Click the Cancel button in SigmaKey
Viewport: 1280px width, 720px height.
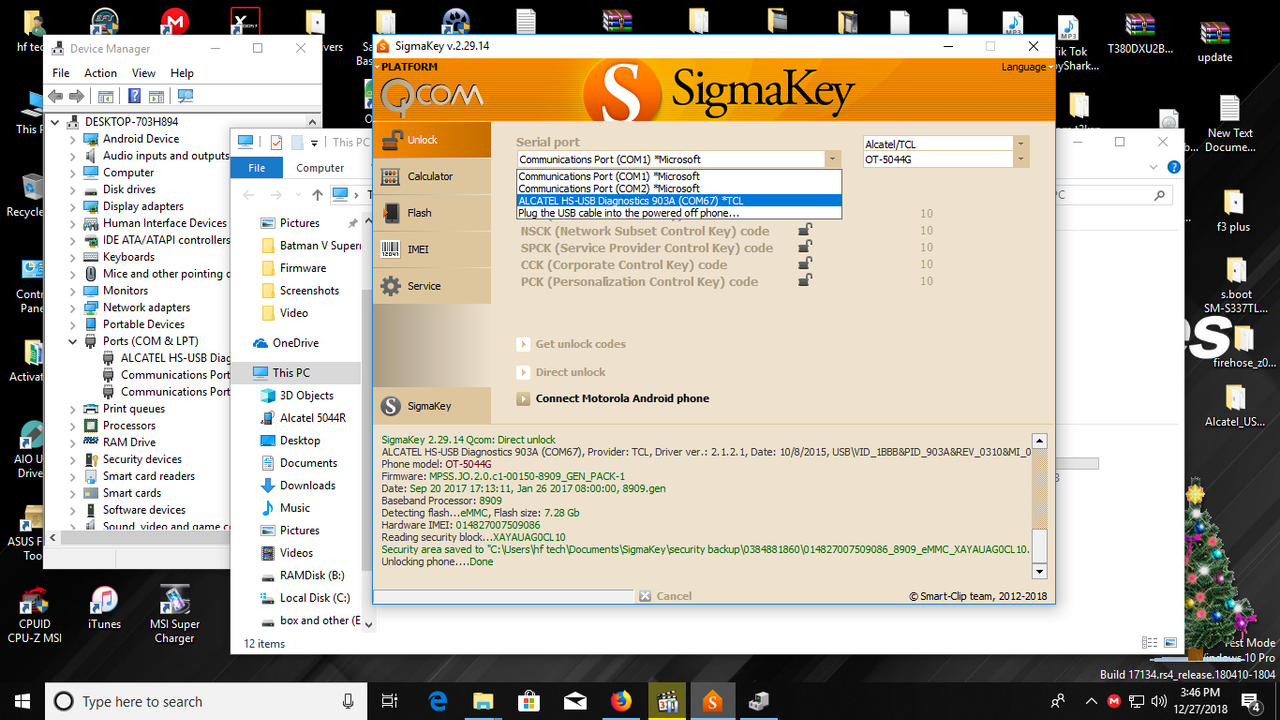coord(665,596)
